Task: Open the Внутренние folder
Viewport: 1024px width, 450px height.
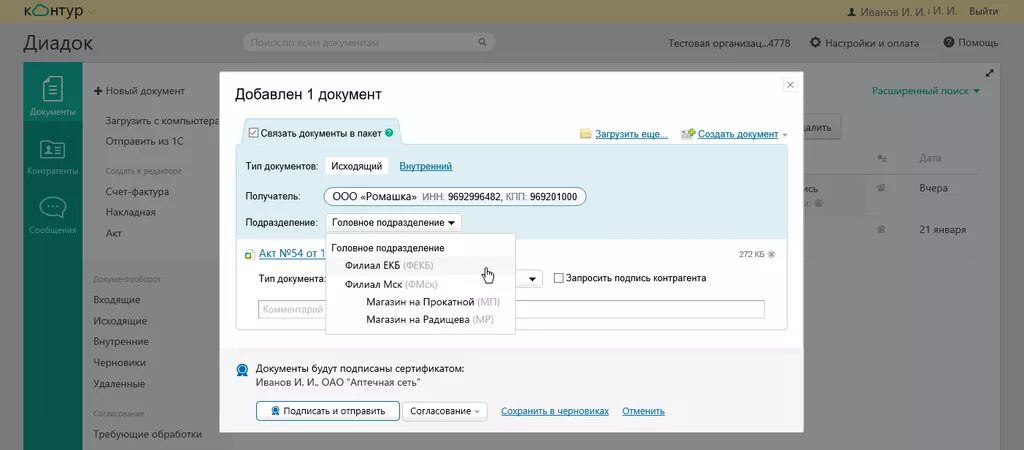Action: pos(121,342)
